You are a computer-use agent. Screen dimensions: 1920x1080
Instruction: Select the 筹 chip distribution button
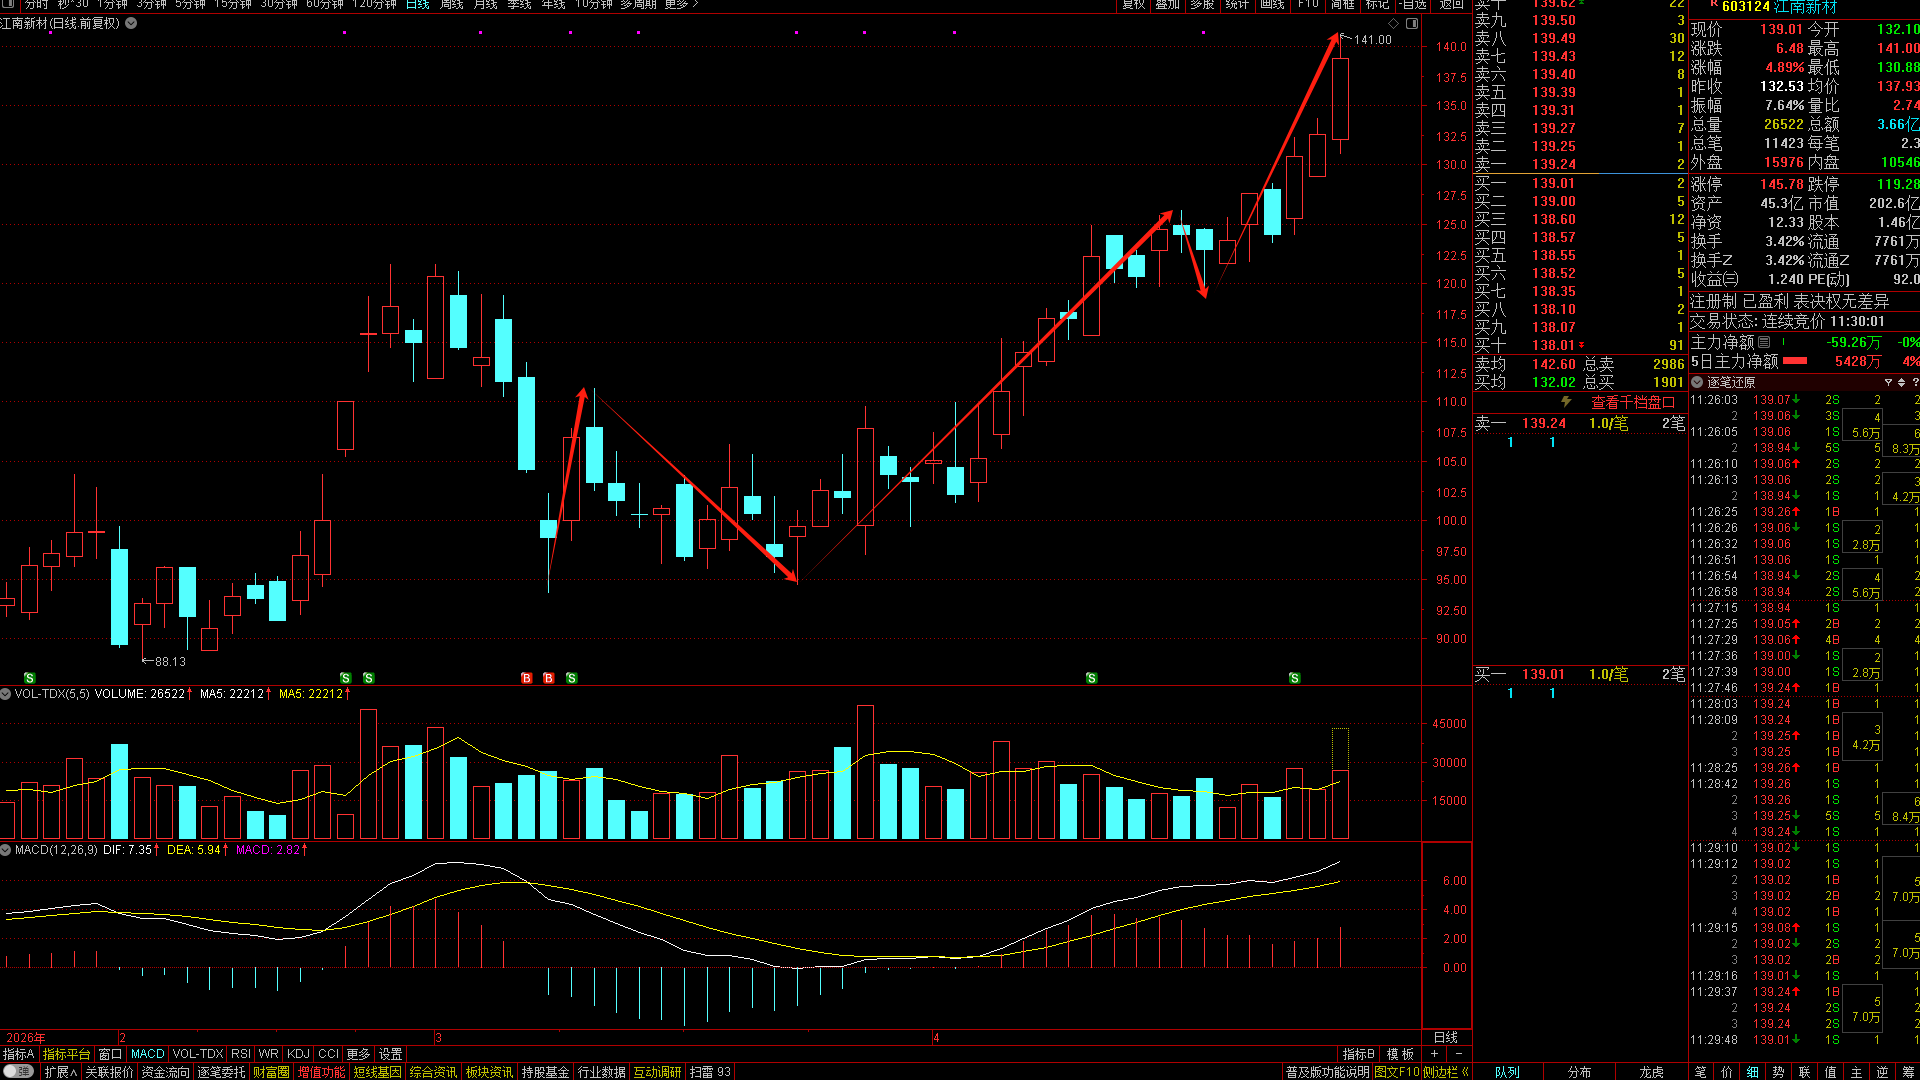pyautogui.click(x=1908, y=1072)
